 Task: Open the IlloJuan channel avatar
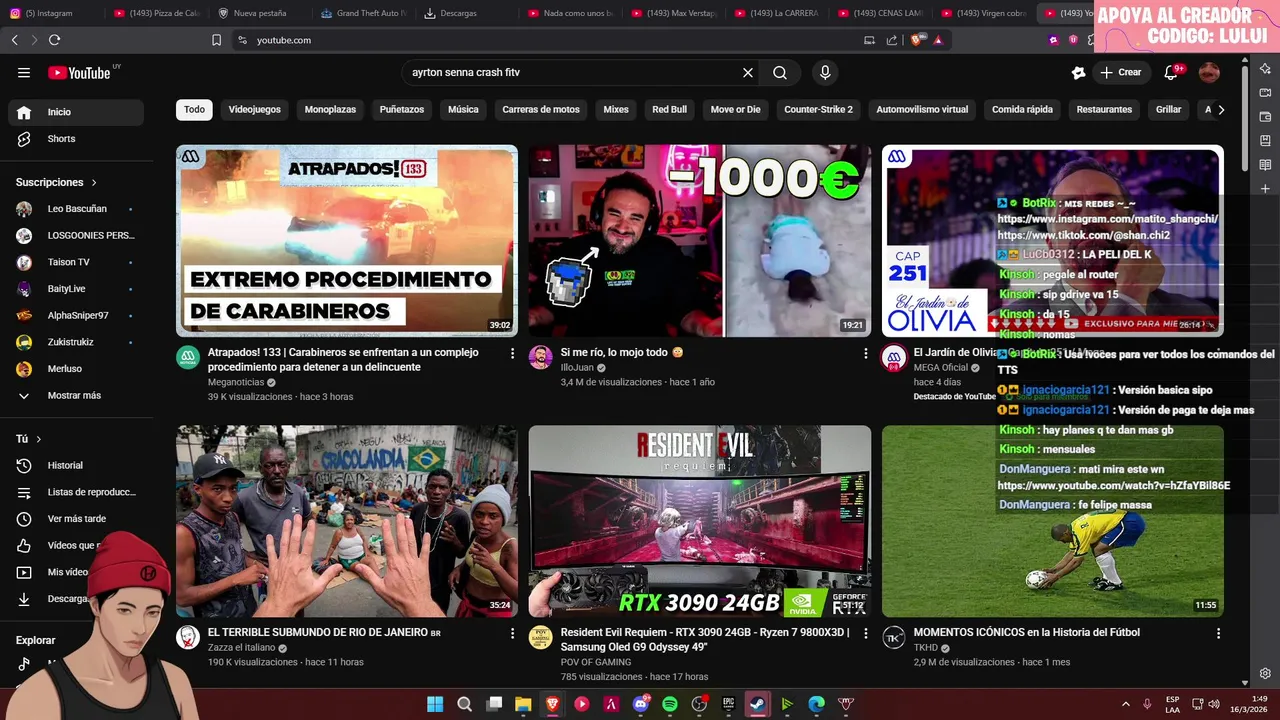541,357
